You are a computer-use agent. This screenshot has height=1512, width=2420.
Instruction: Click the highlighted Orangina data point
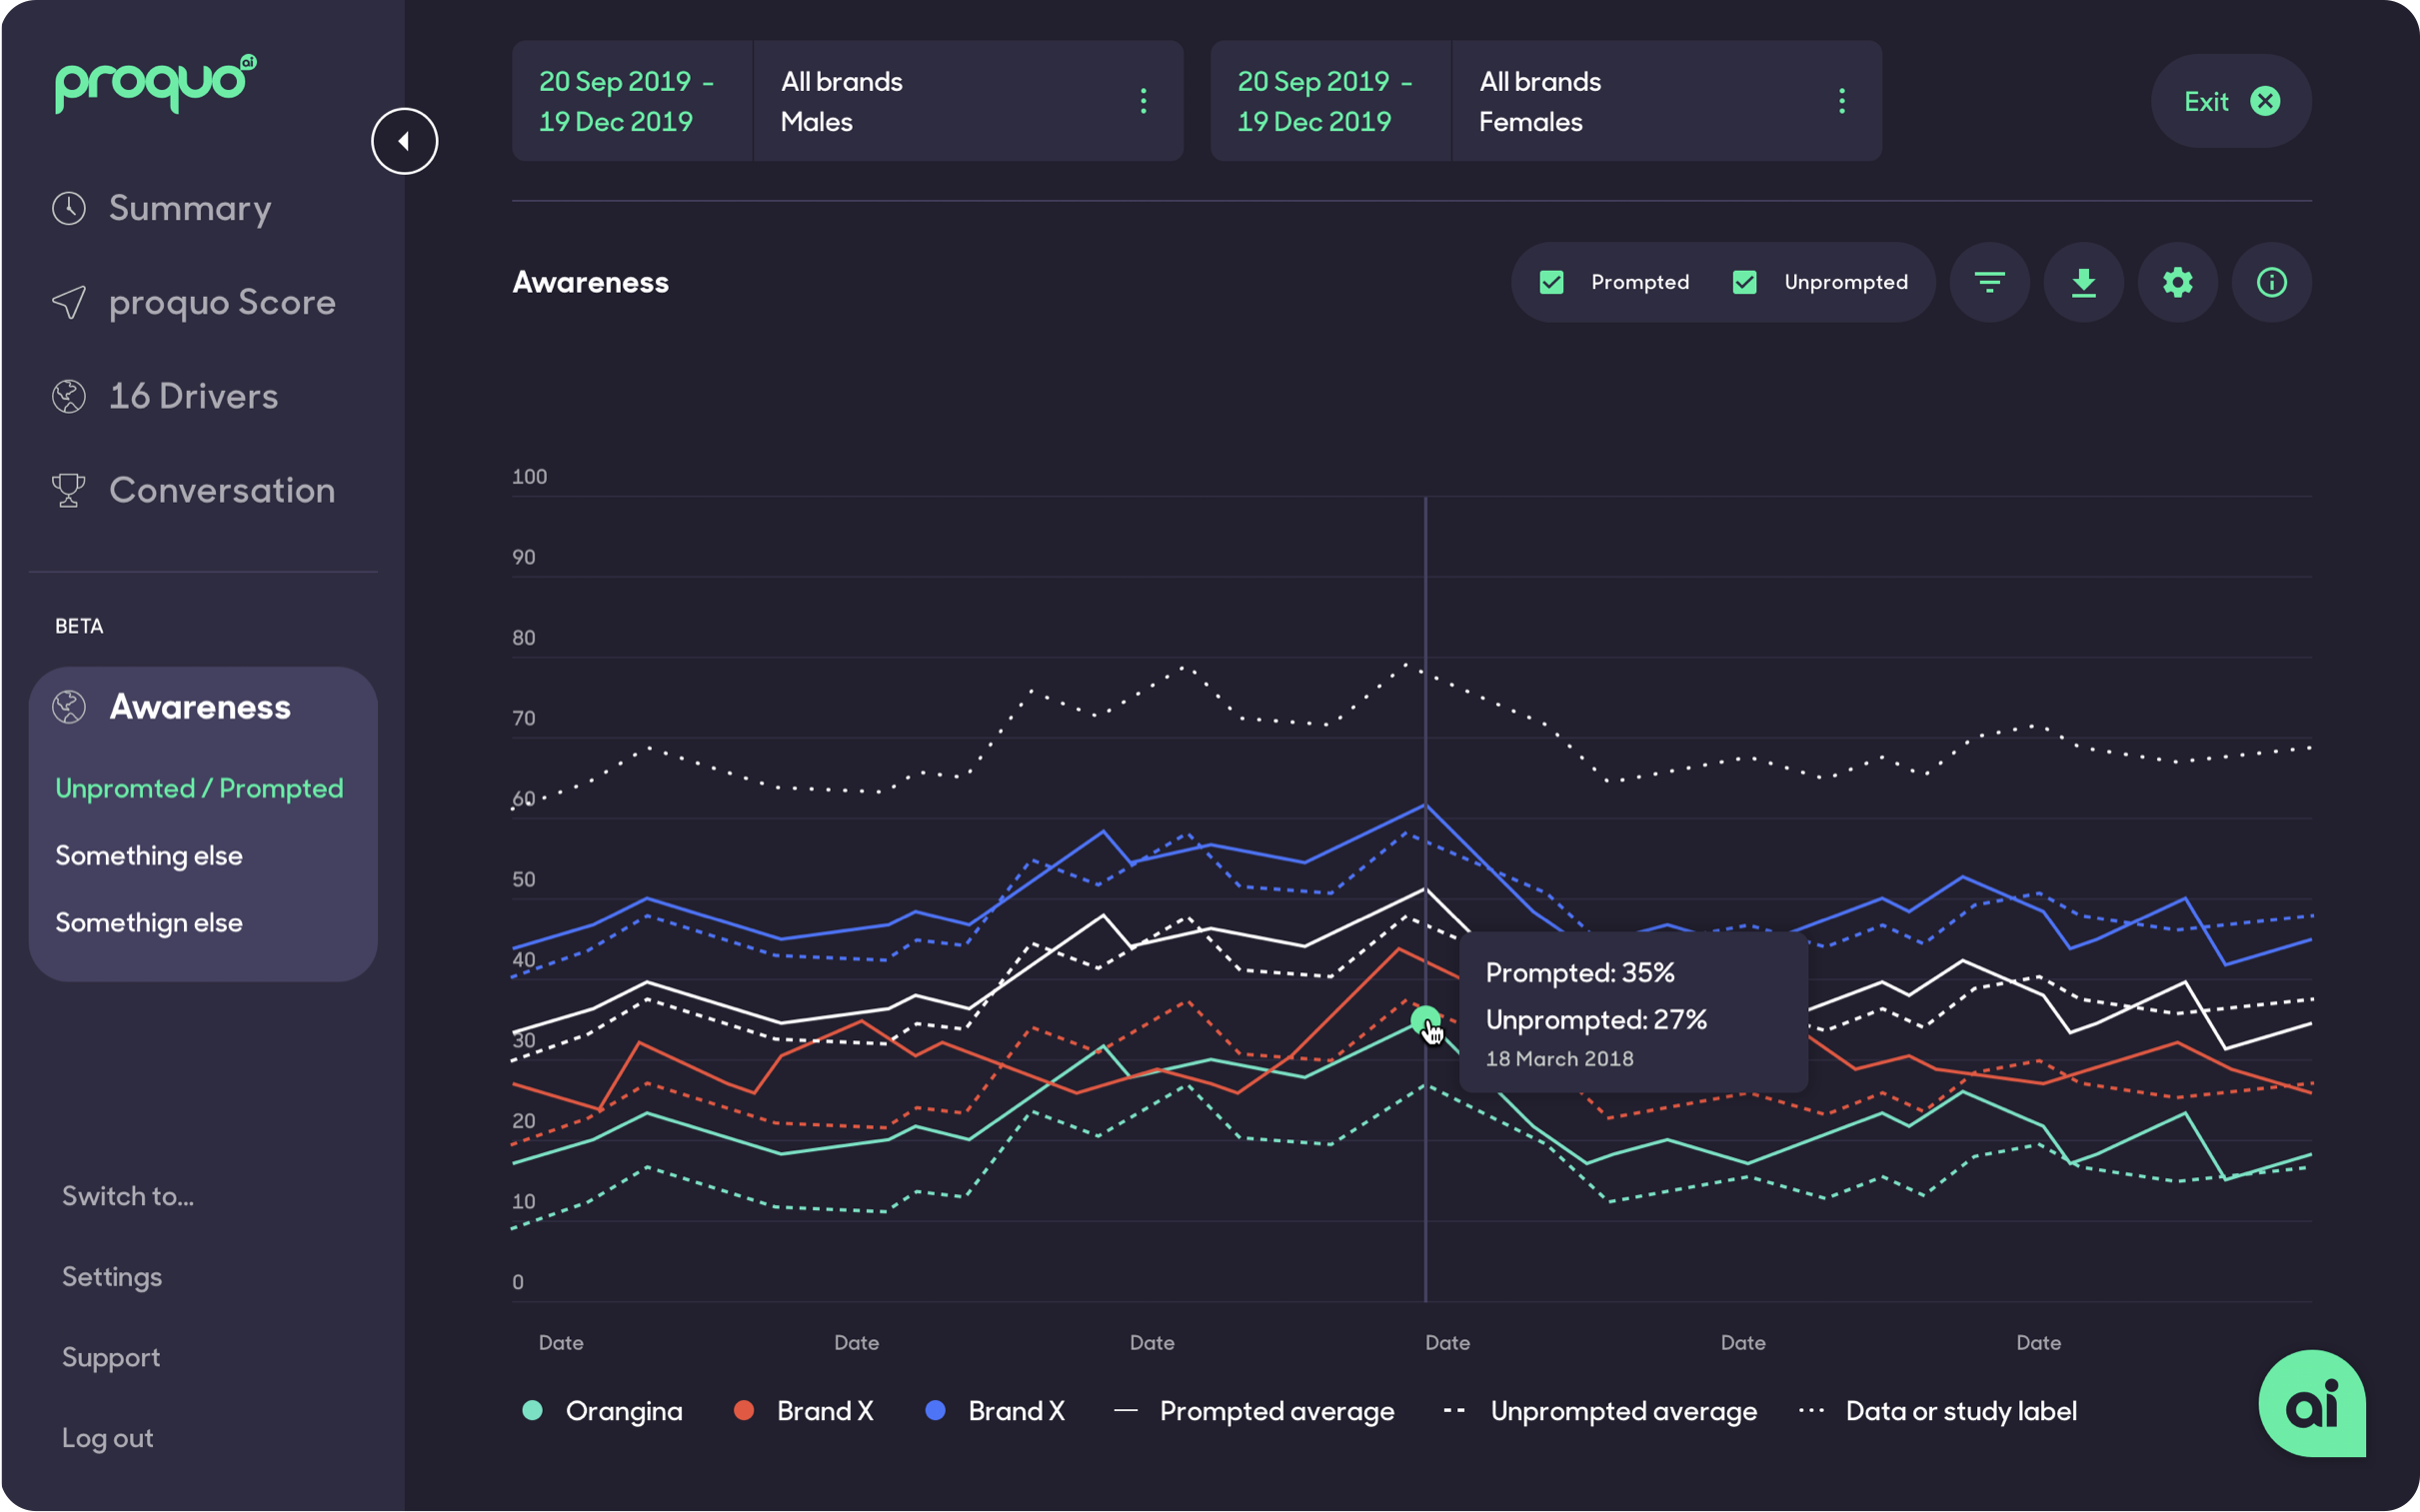click(x=1424, y=1020)
